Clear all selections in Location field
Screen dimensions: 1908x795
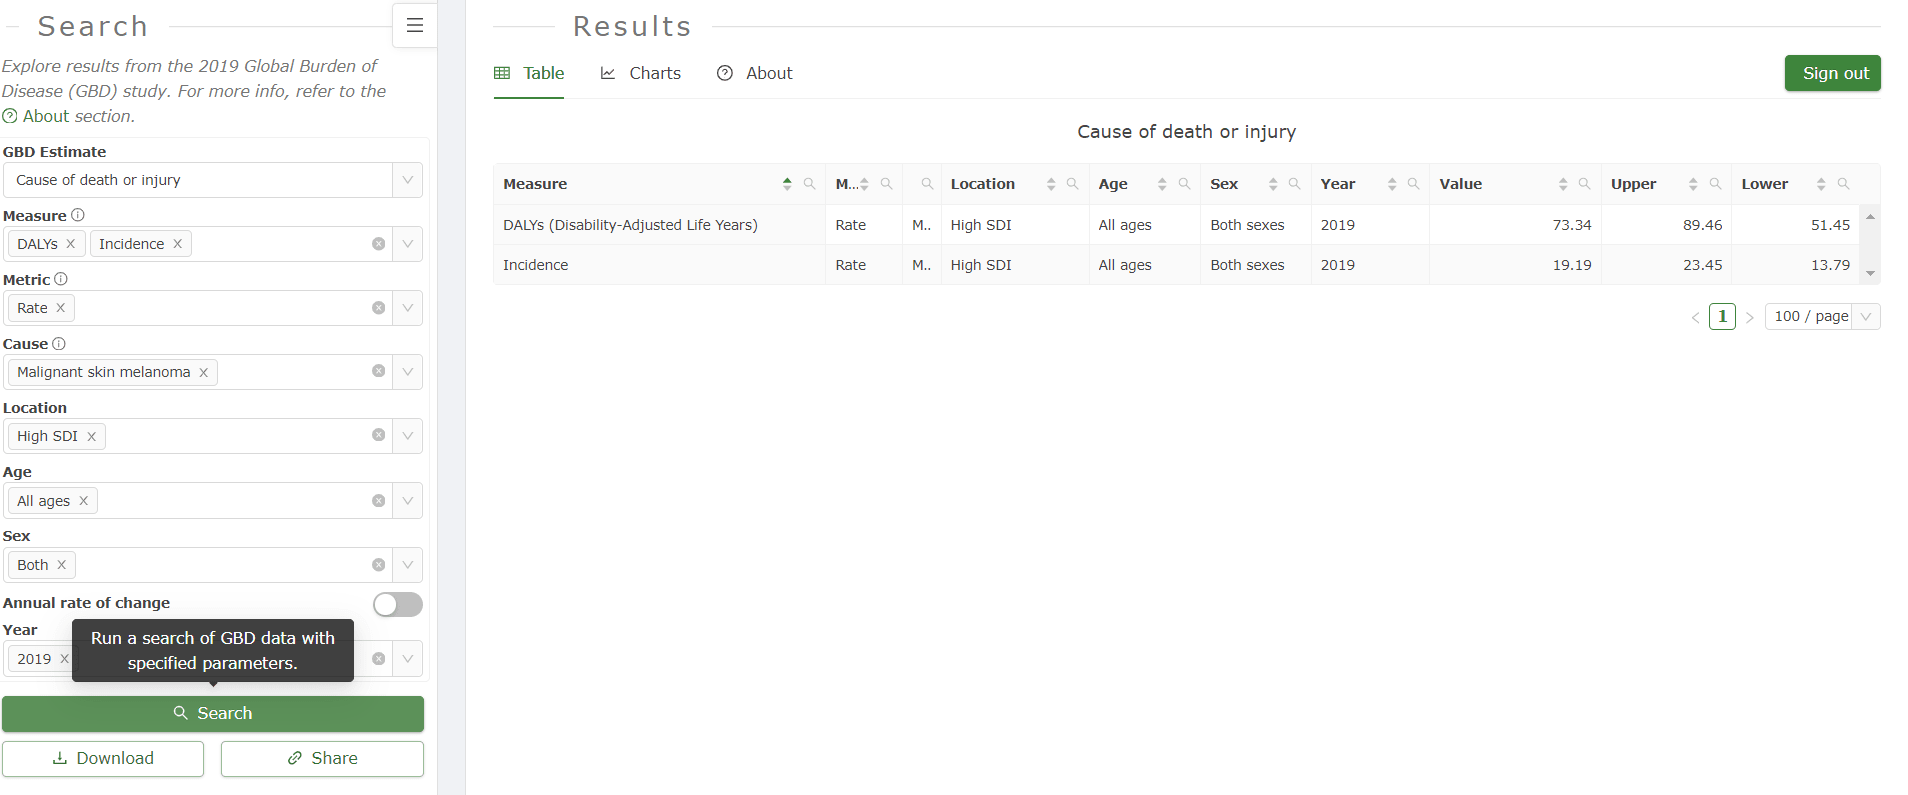tap(379, 435)
